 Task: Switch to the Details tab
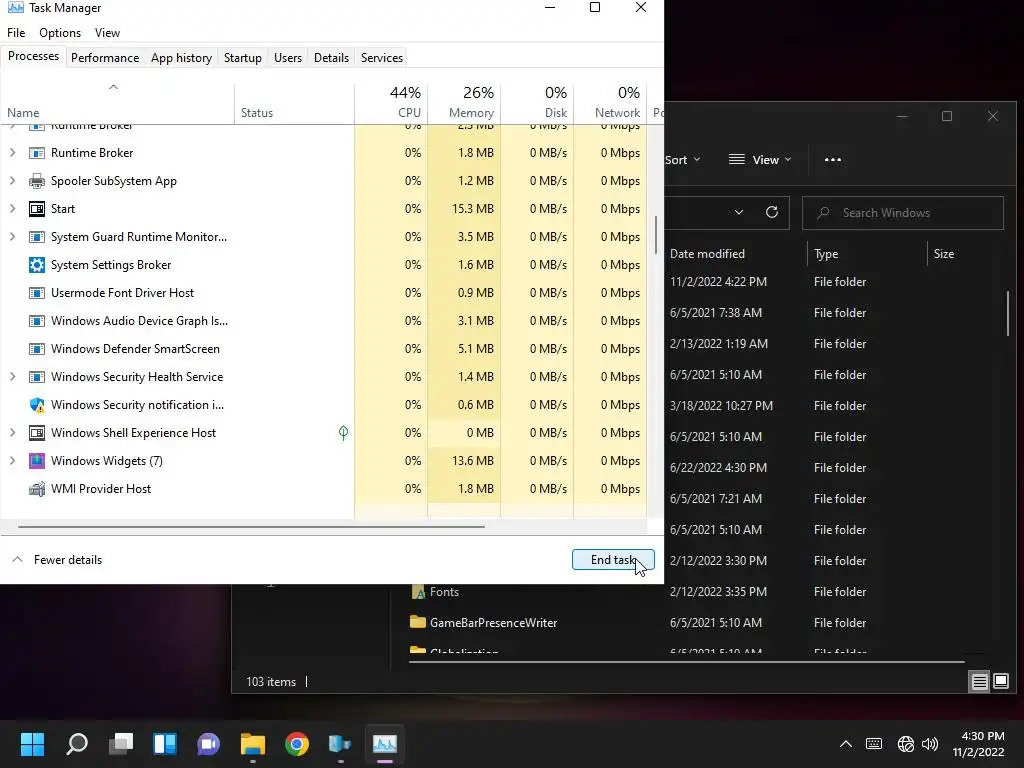(331, 57)
